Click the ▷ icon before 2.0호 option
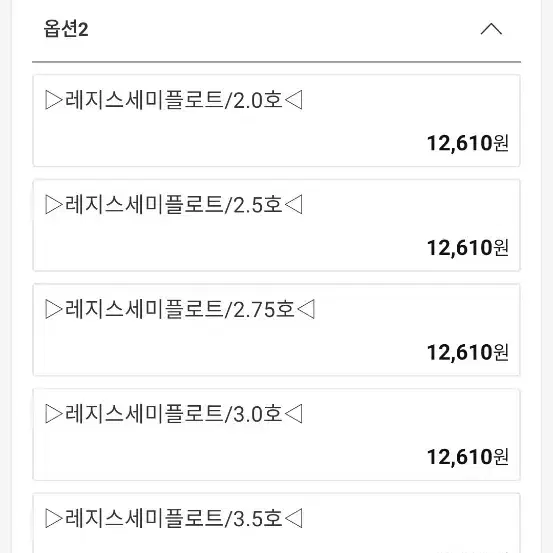The width and height of the screenshot is (553, 553). click(54, 100)
